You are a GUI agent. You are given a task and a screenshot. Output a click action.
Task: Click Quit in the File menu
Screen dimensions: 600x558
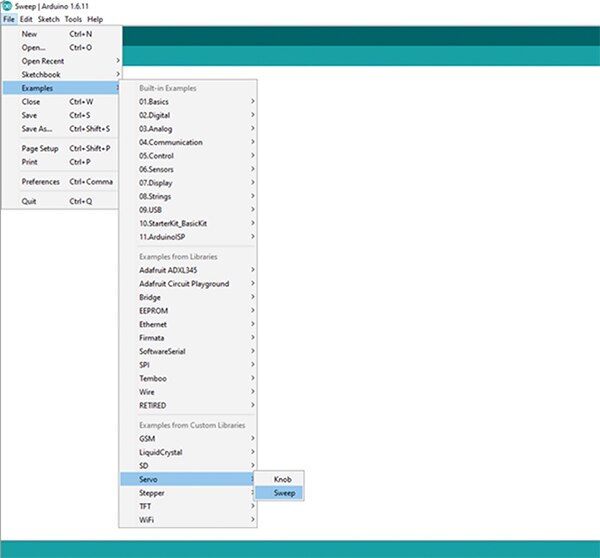pyautogui.click(x=30, y=201)
